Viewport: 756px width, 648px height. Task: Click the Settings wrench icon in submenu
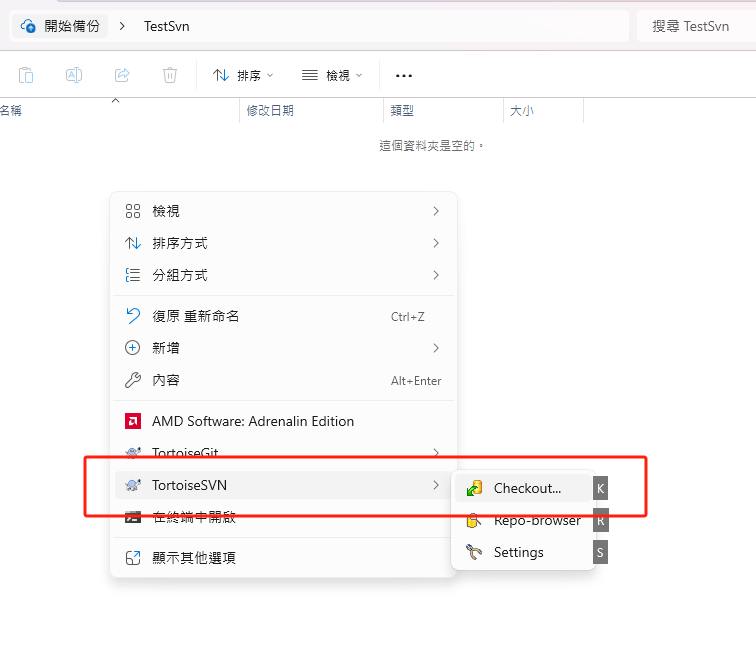474,552
